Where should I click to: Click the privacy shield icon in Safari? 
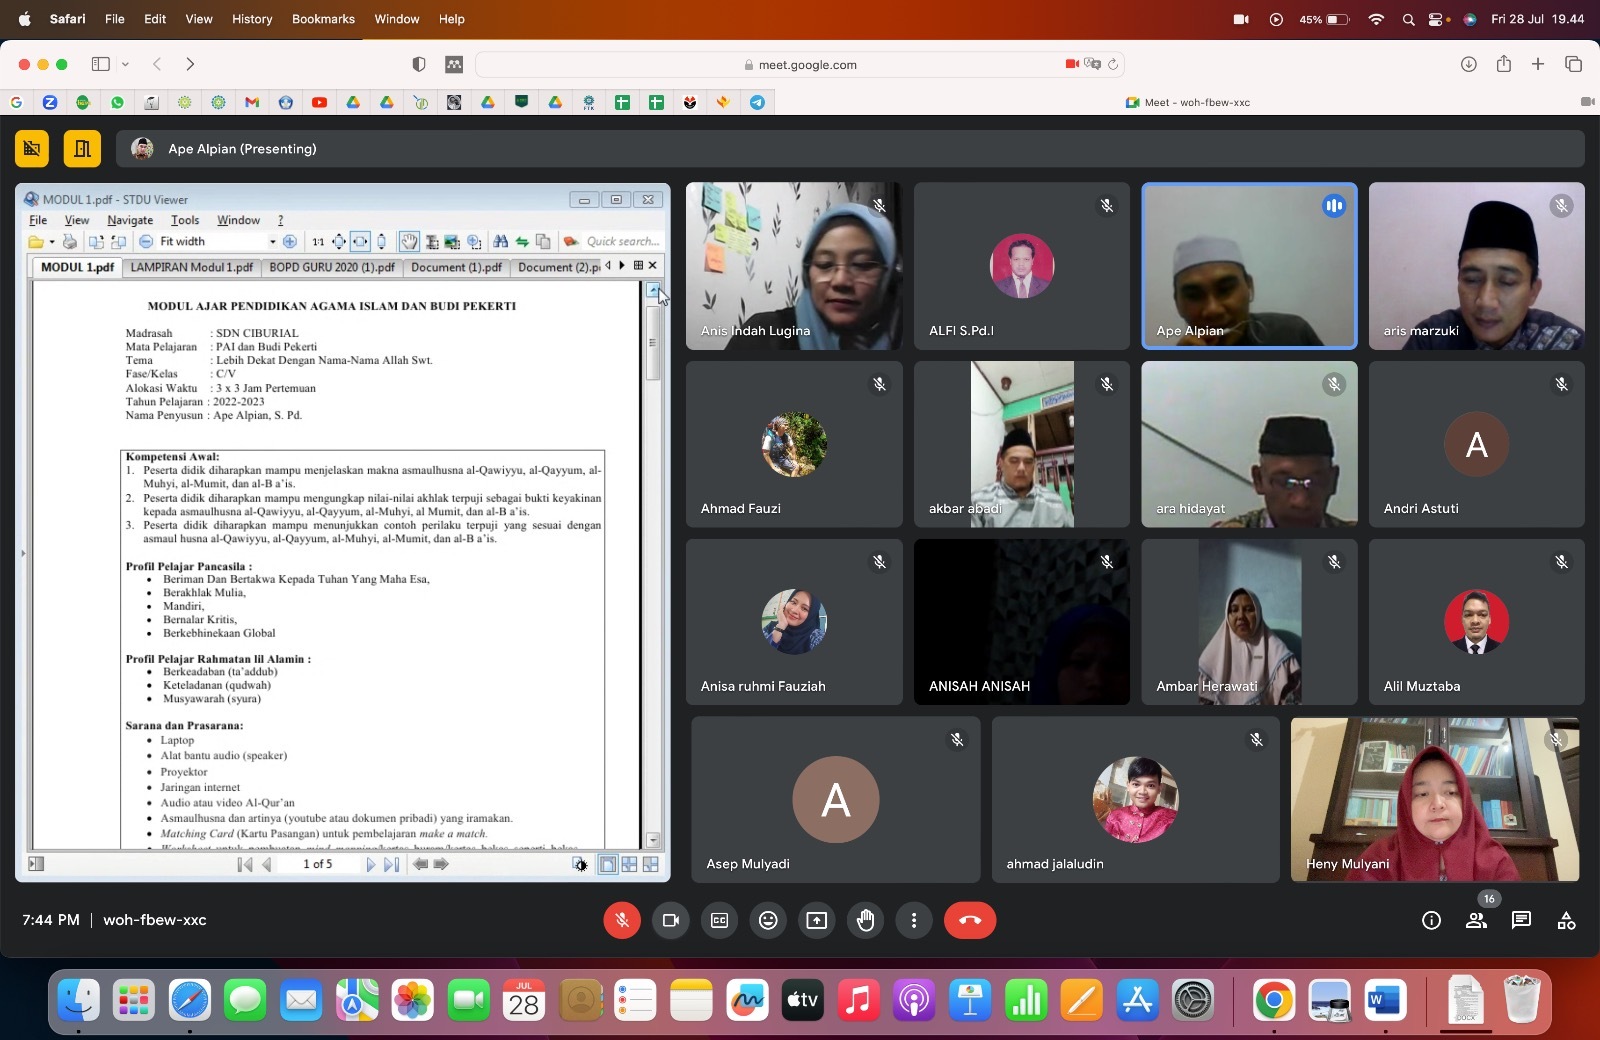[x=419, y=64]
